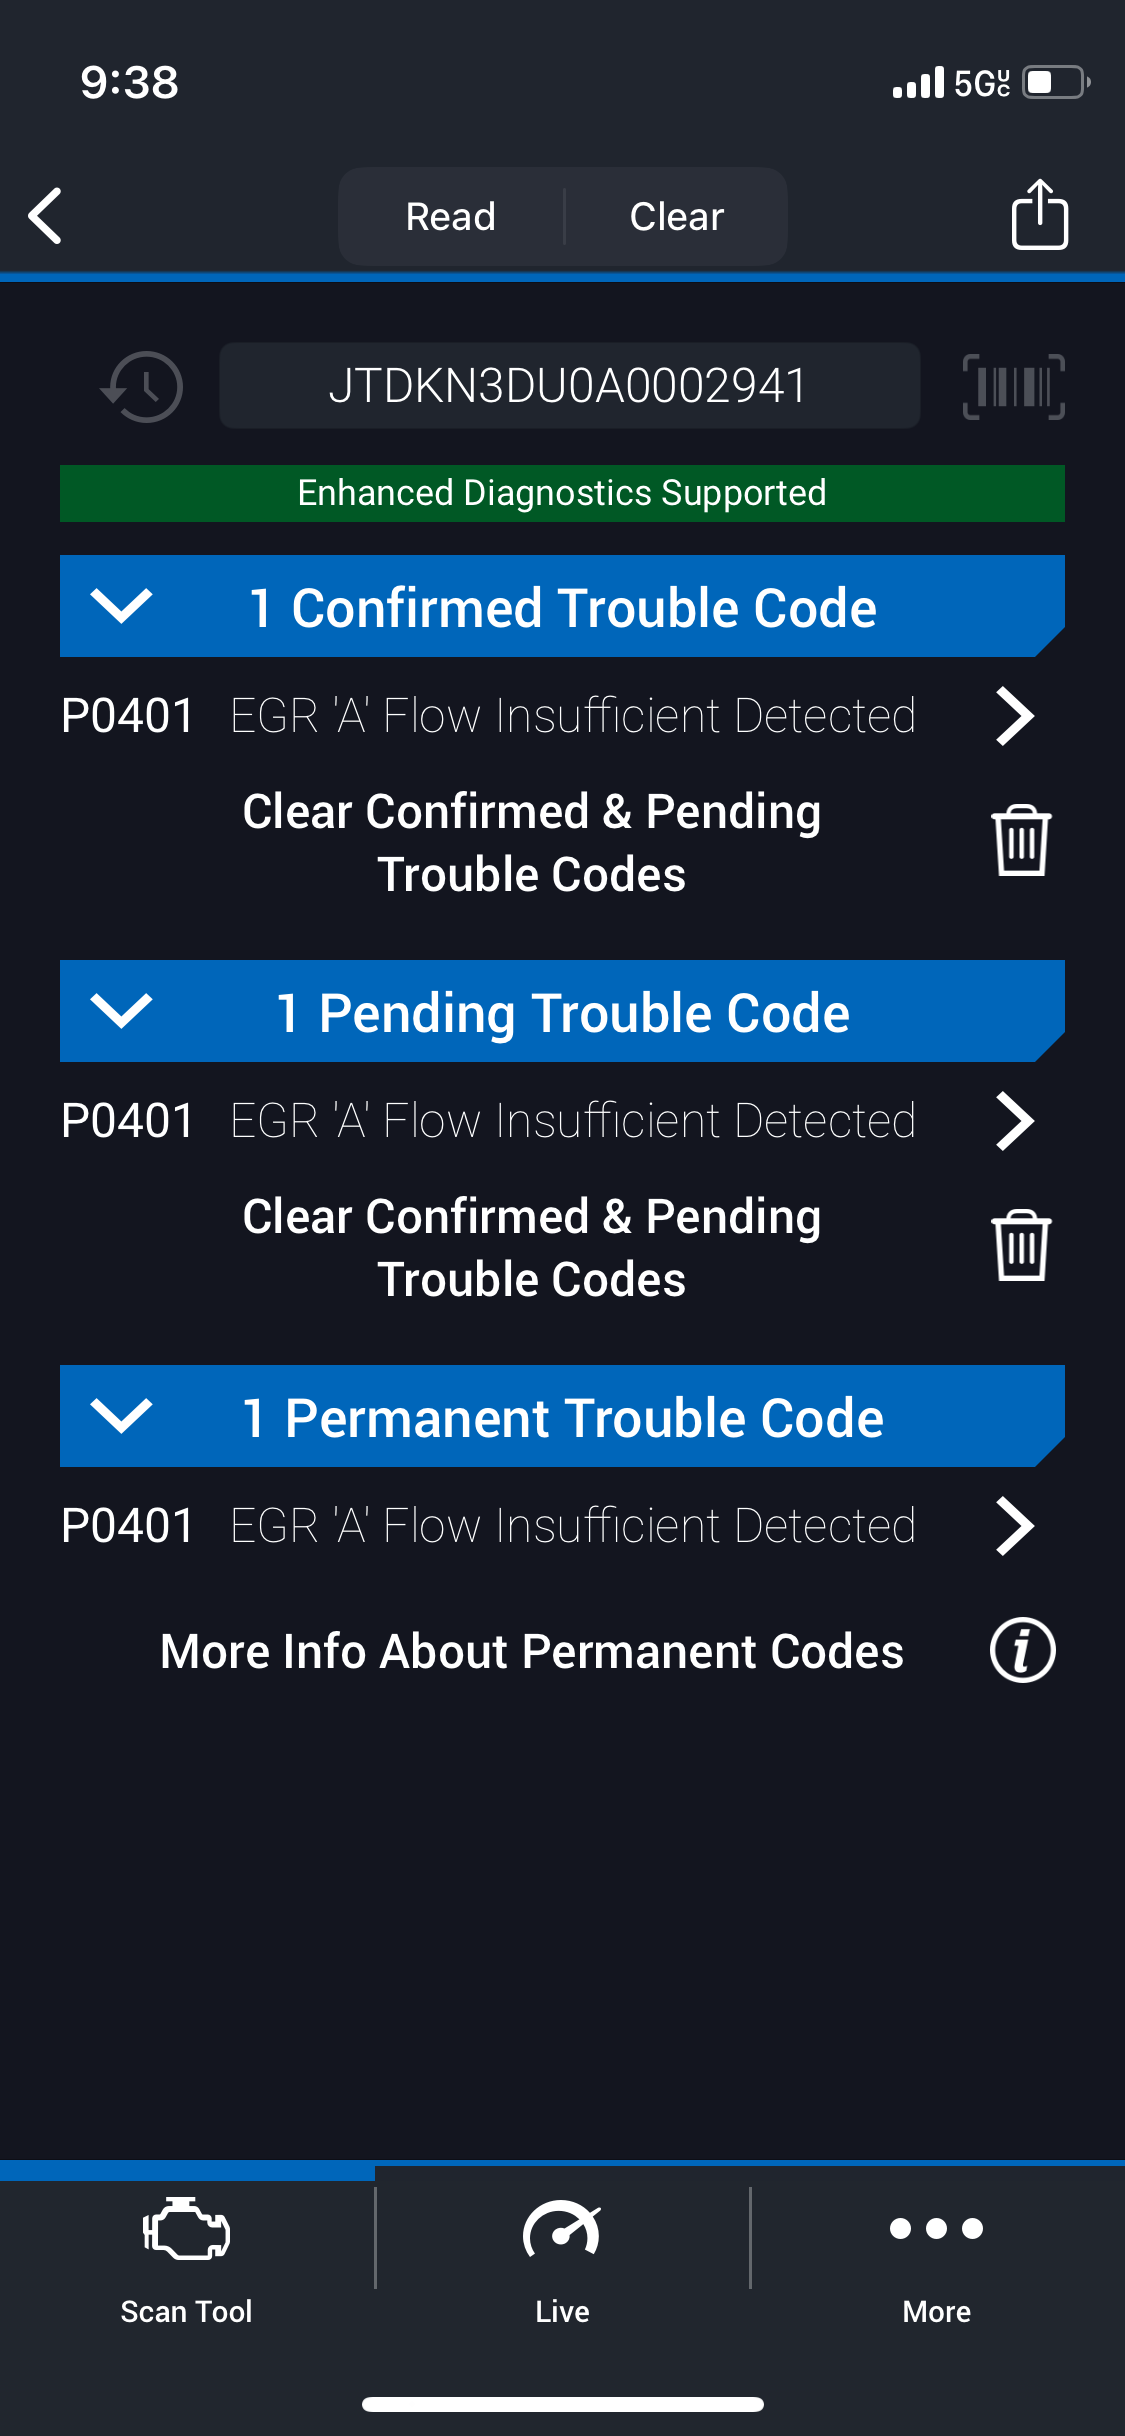The image size is (1125, 2436).
Task: Tap the barcode VIN scanner icon
Action: pos(1013,386)
